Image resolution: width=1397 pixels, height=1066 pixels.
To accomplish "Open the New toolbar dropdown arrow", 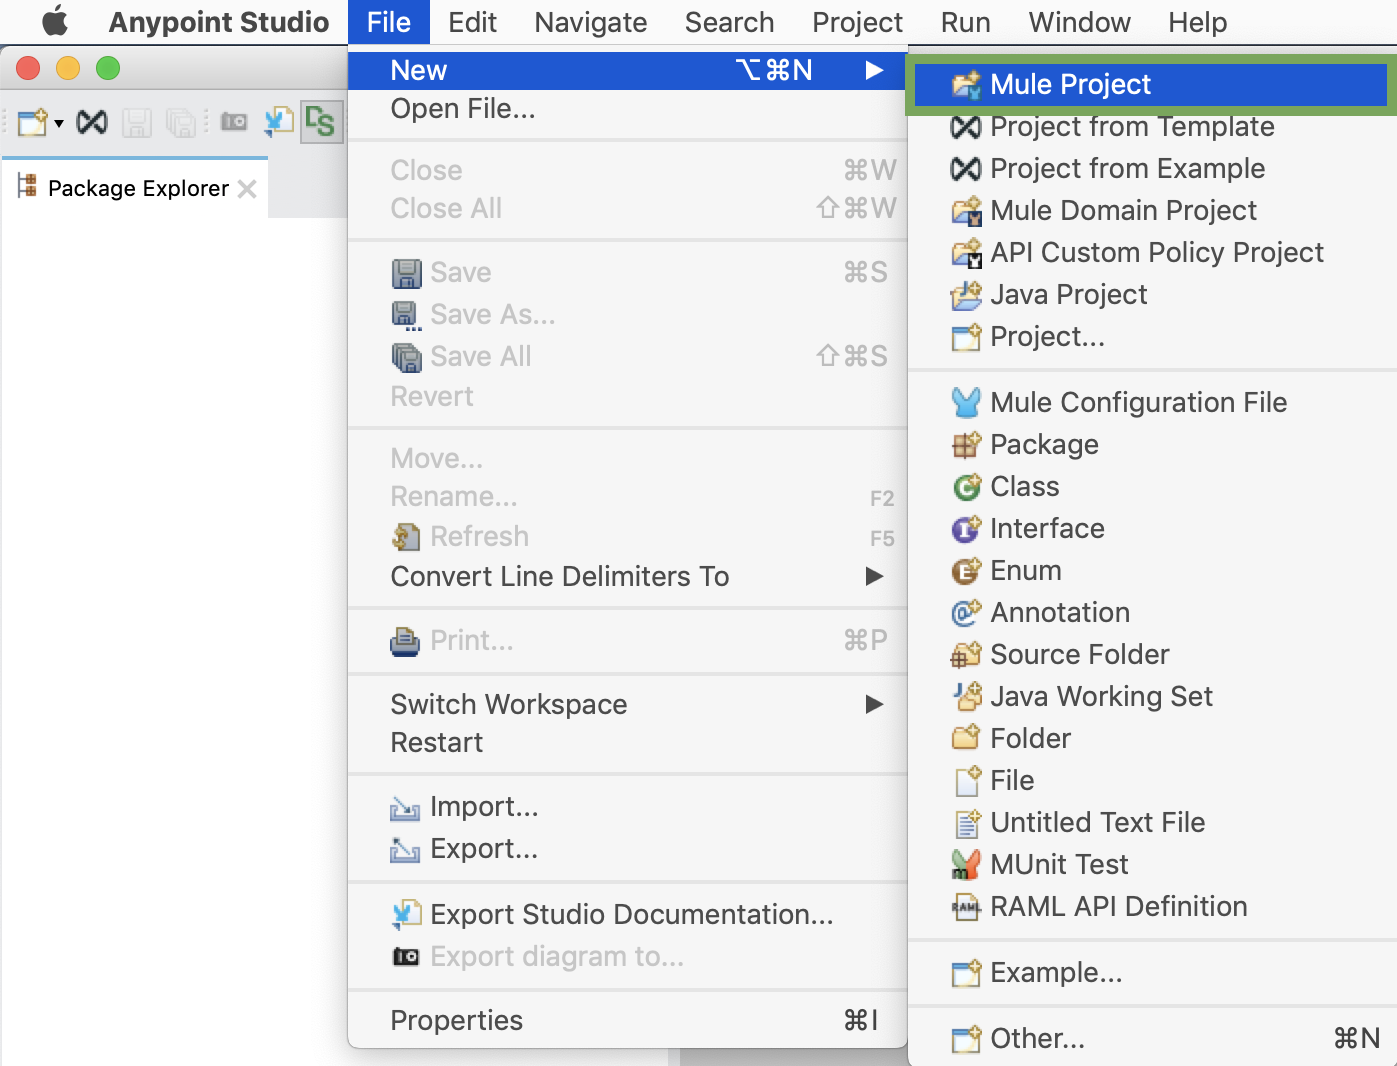I will pyautogui.click(x=59, y=123).
